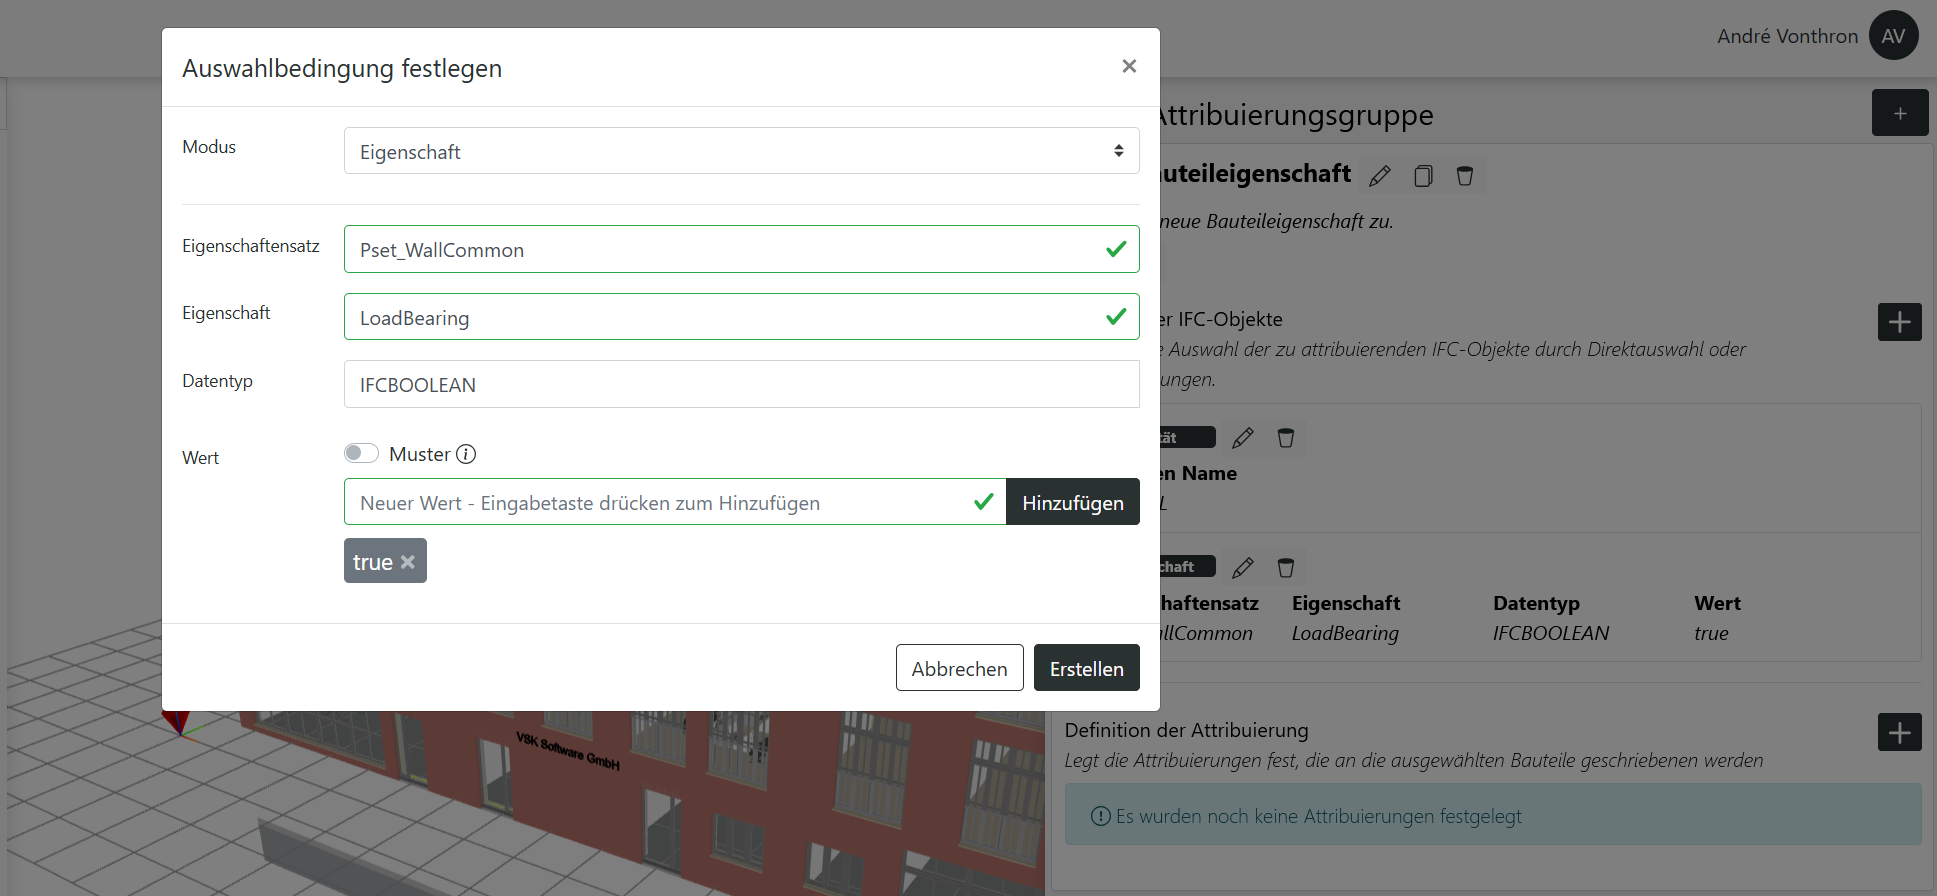Click the IFCBOOLEAN value in background table
Screen dimensions: 1937x896
[1551, 633]
